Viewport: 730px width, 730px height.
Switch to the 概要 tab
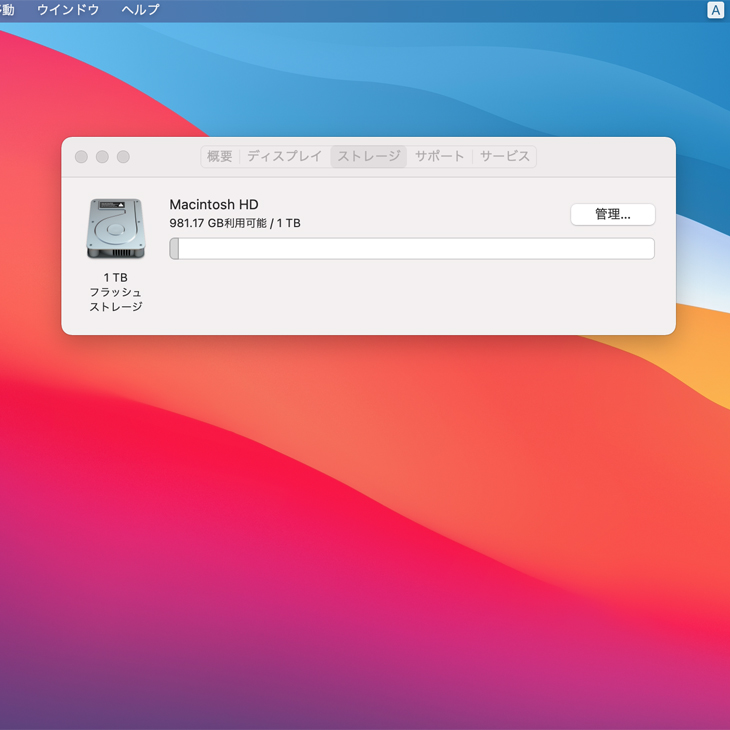point(220,157)
